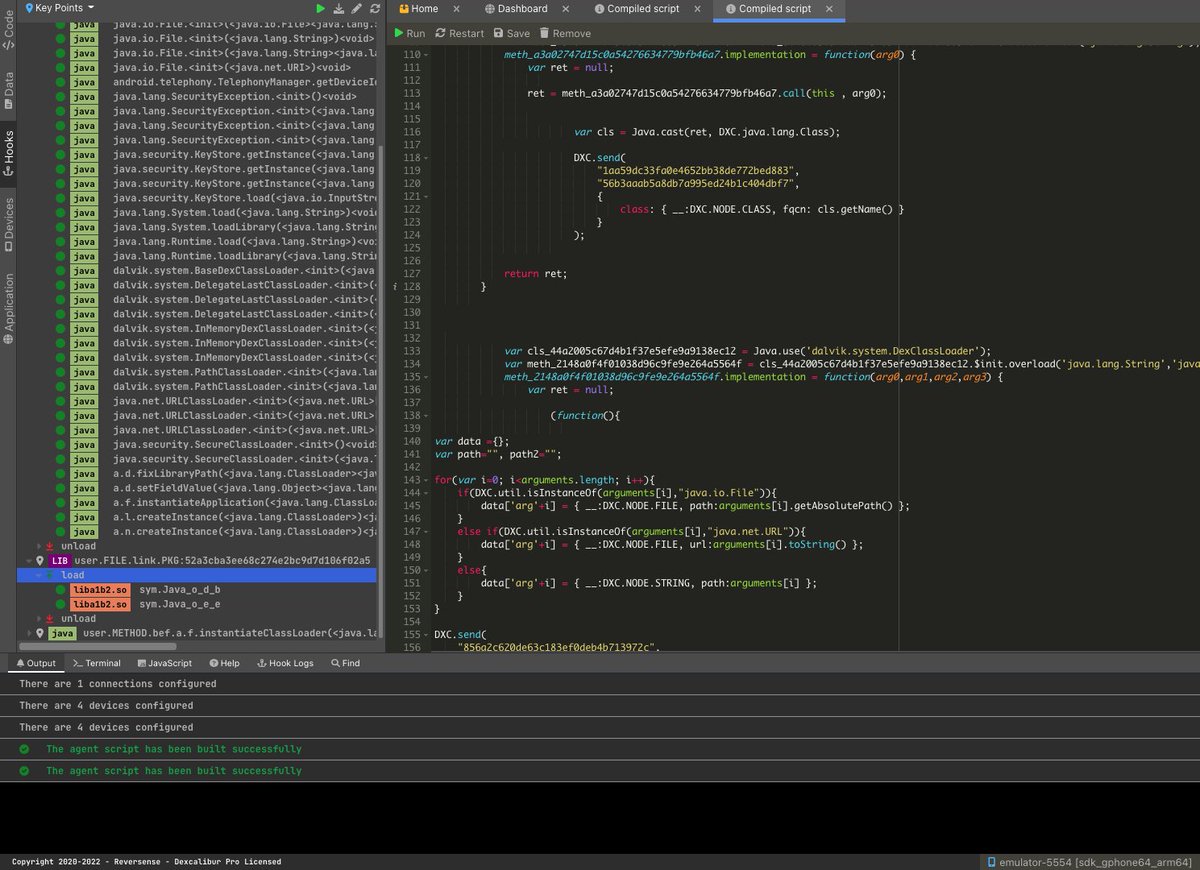Collapse the LIB user.FILE.link.PKG node
1200x870 pixels.
point(28,561)
